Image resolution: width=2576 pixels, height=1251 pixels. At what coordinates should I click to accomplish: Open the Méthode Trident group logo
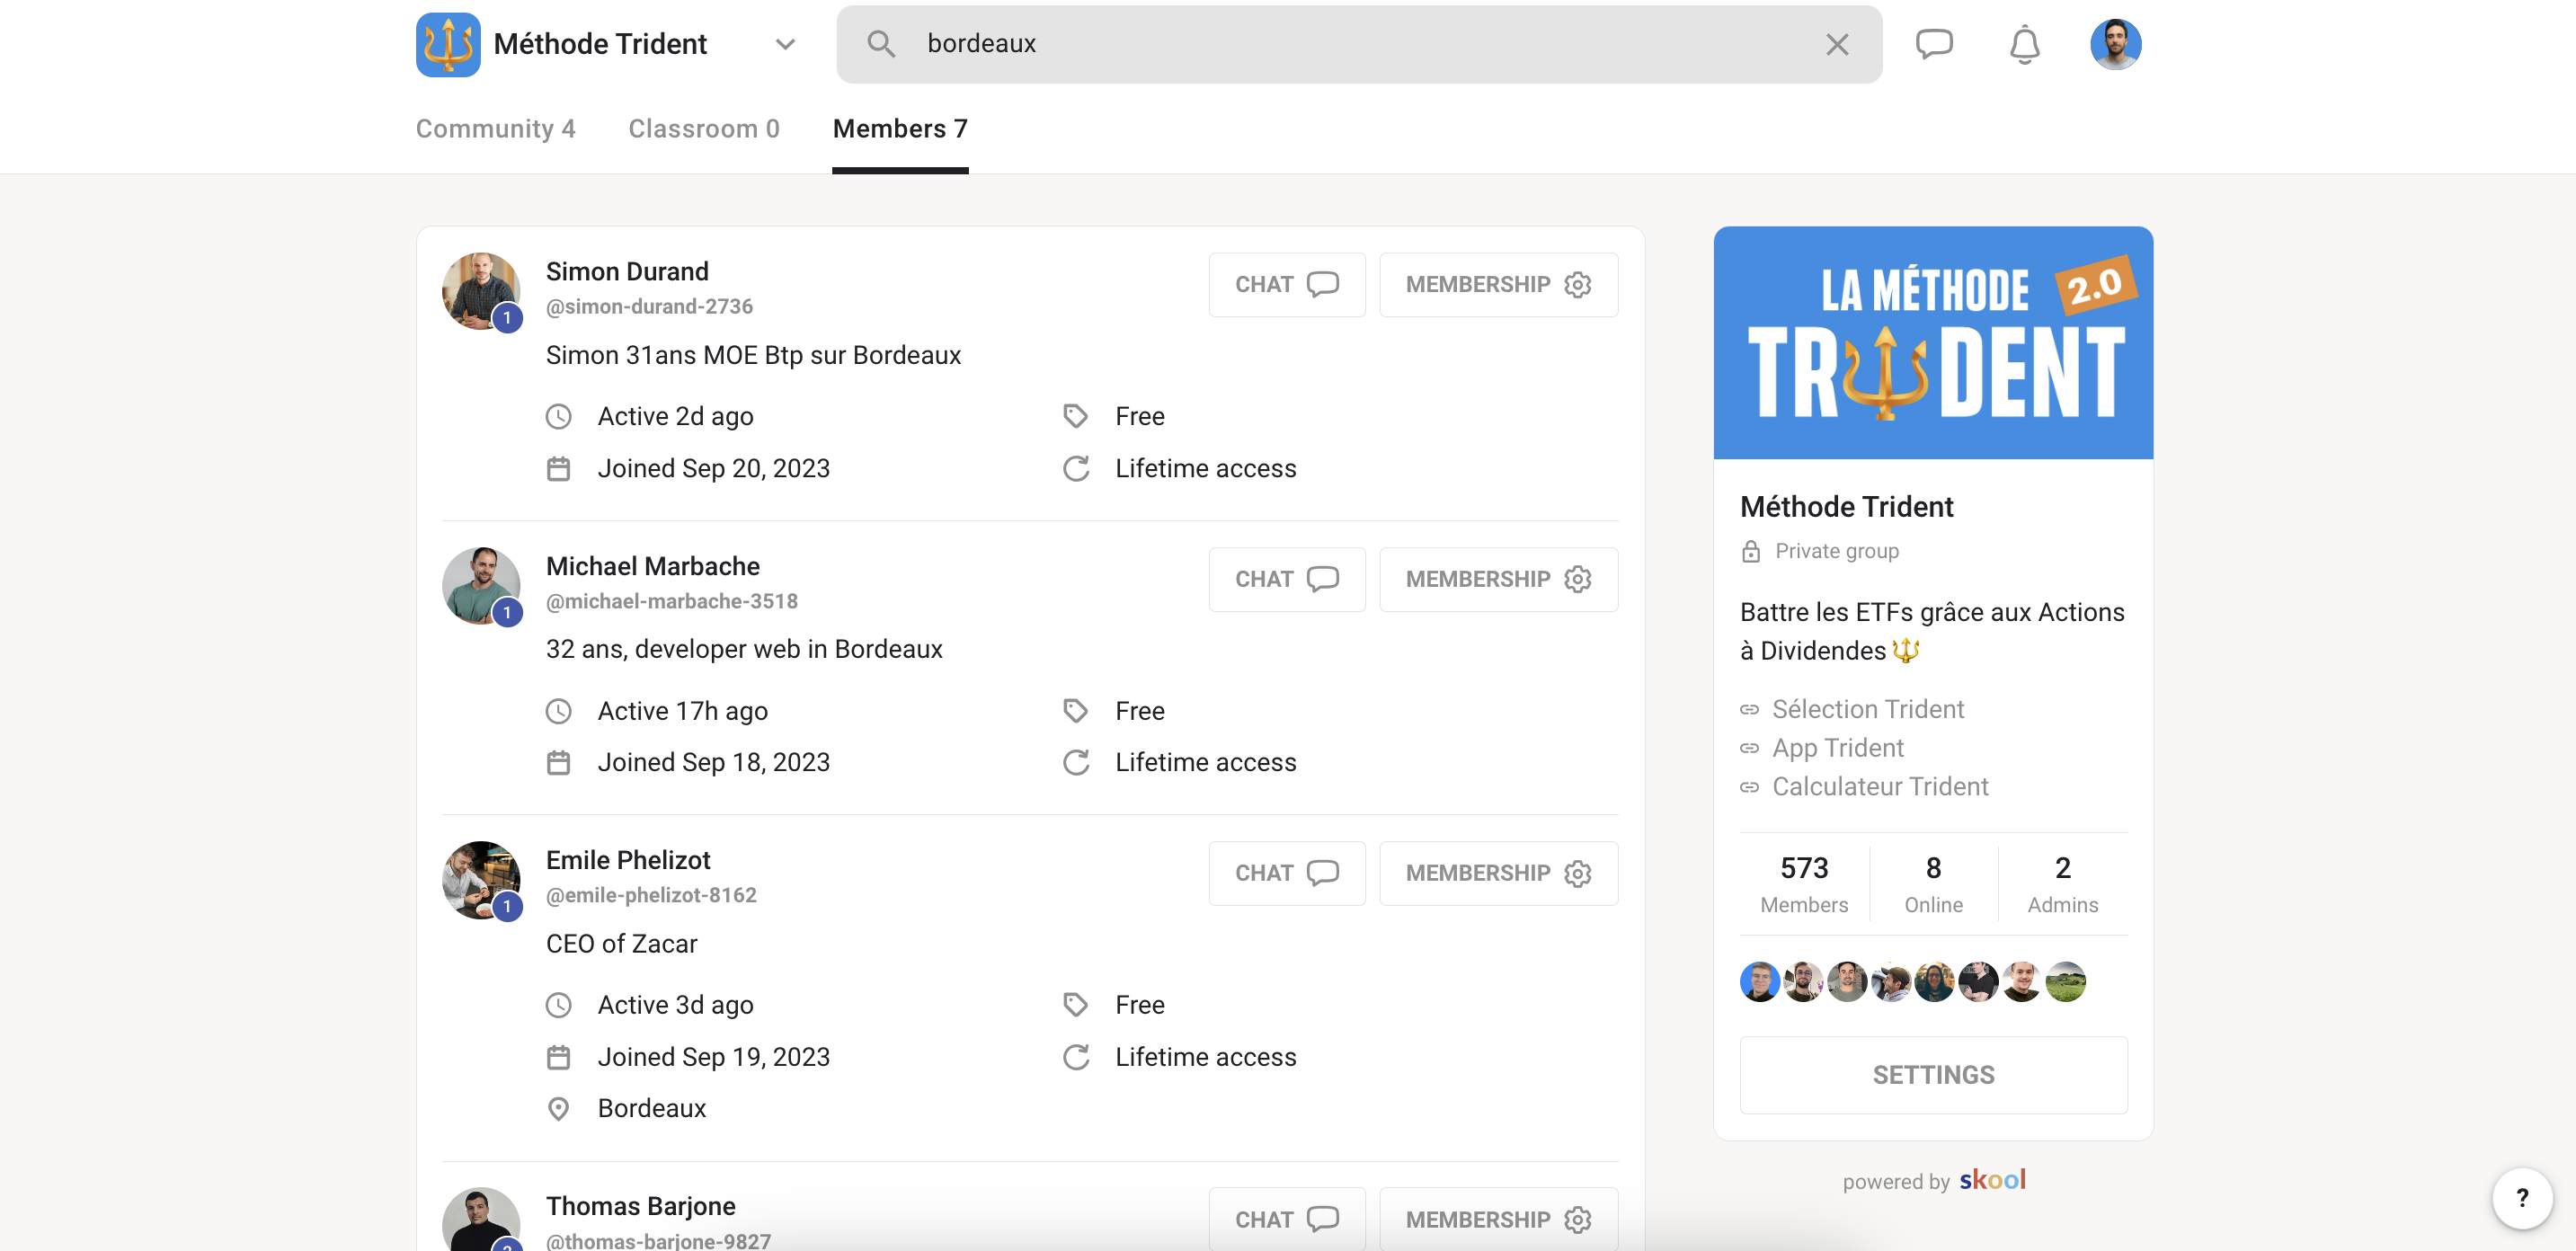point(448,44)
